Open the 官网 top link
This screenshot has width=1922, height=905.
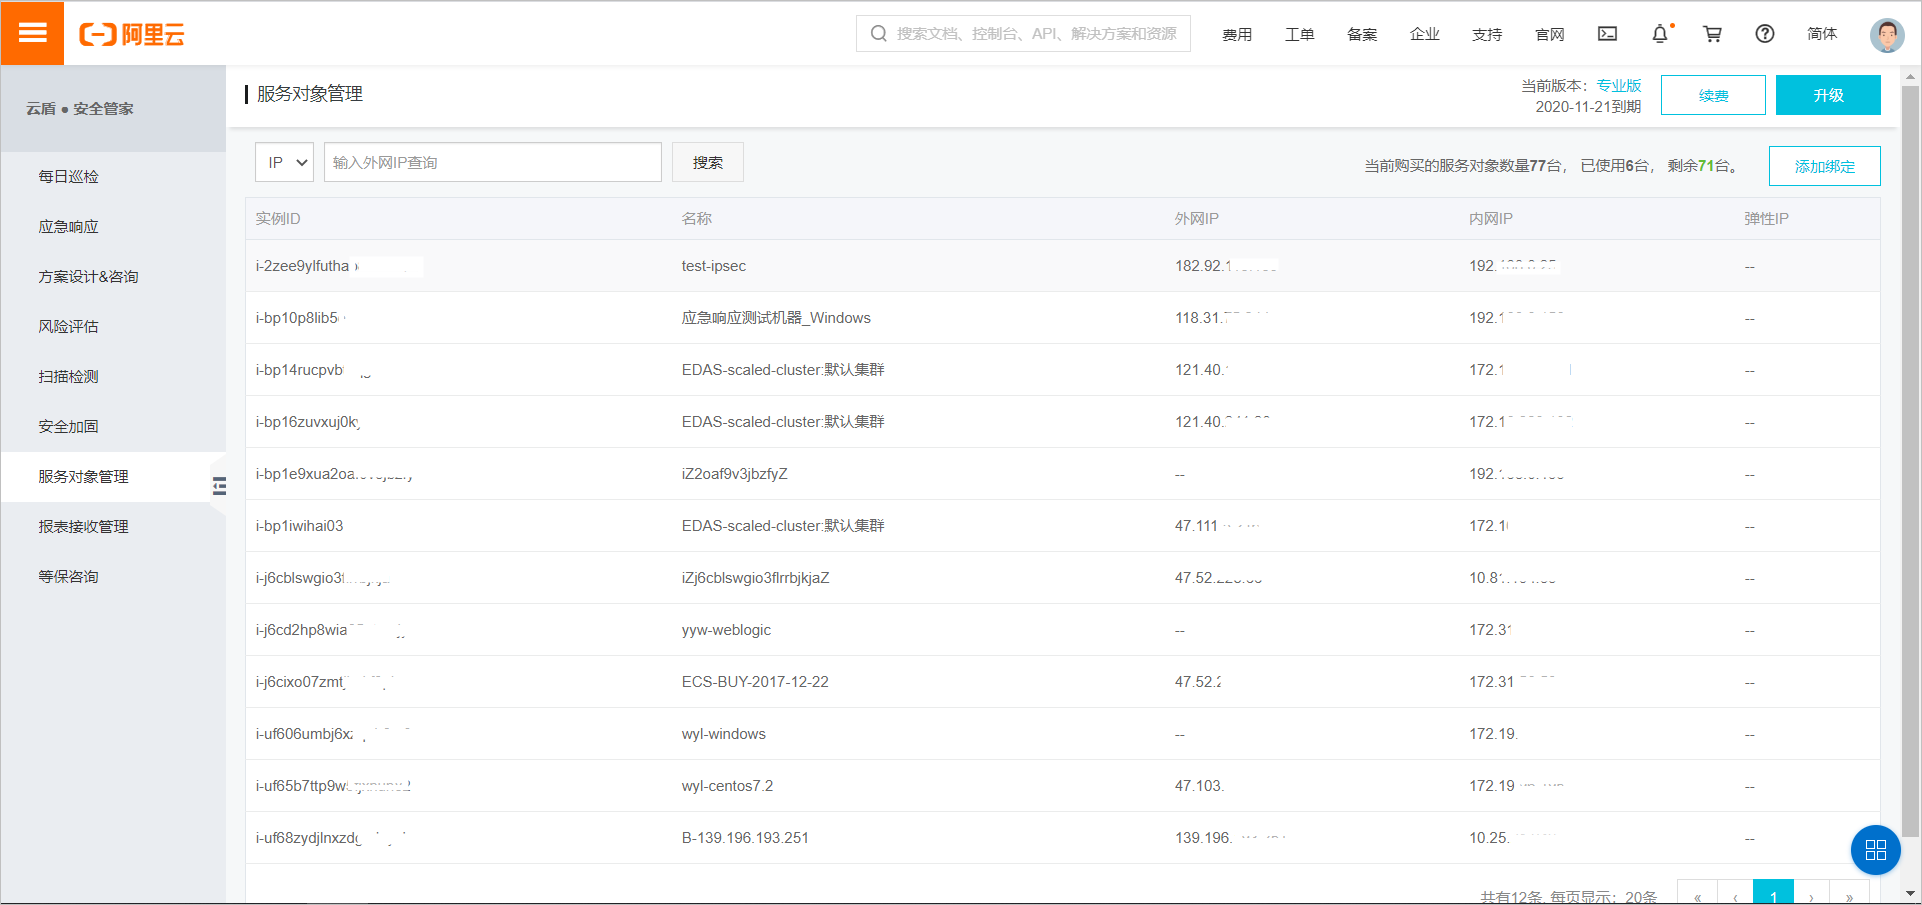1549,34
